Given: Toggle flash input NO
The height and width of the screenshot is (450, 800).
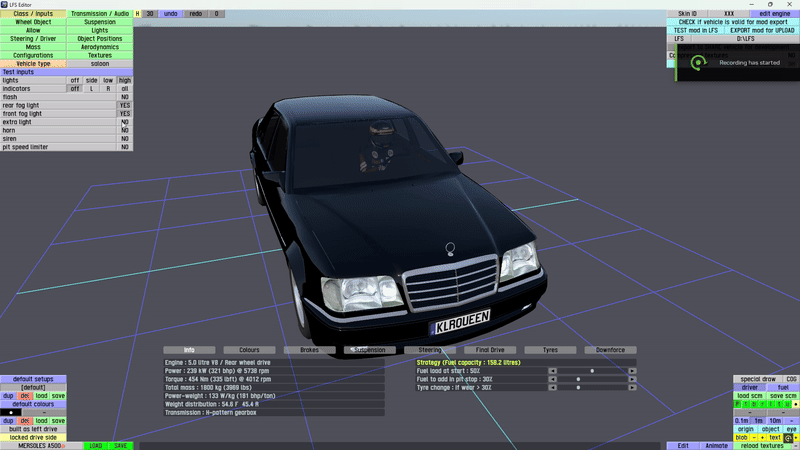Looking at the screenshot, I should [125, 97].
